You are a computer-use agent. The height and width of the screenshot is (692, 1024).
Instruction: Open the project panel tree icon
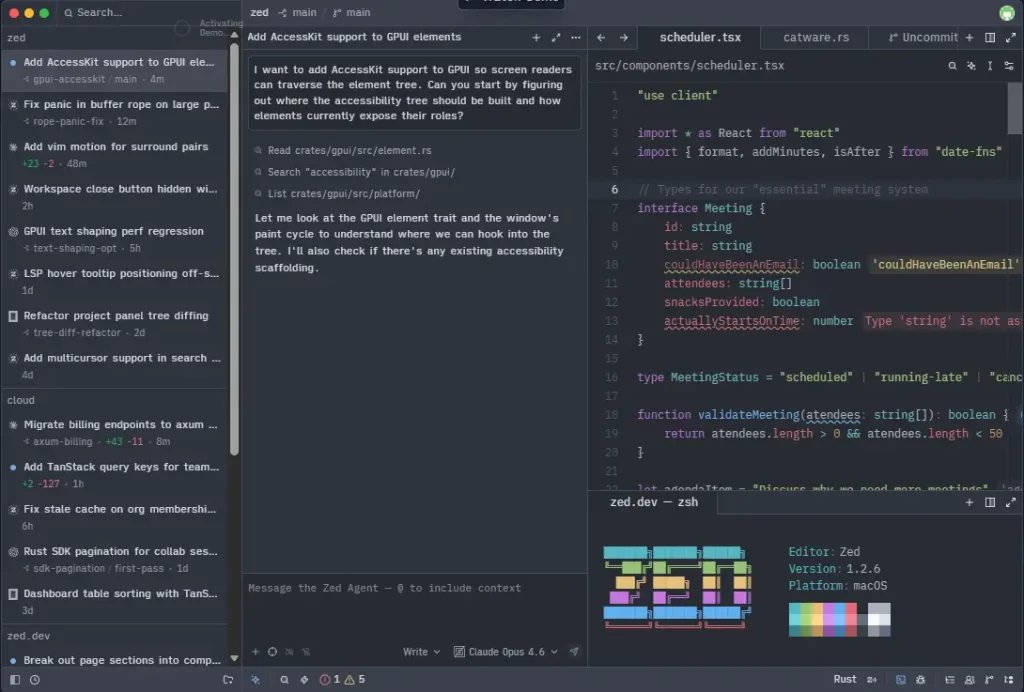1009,680
